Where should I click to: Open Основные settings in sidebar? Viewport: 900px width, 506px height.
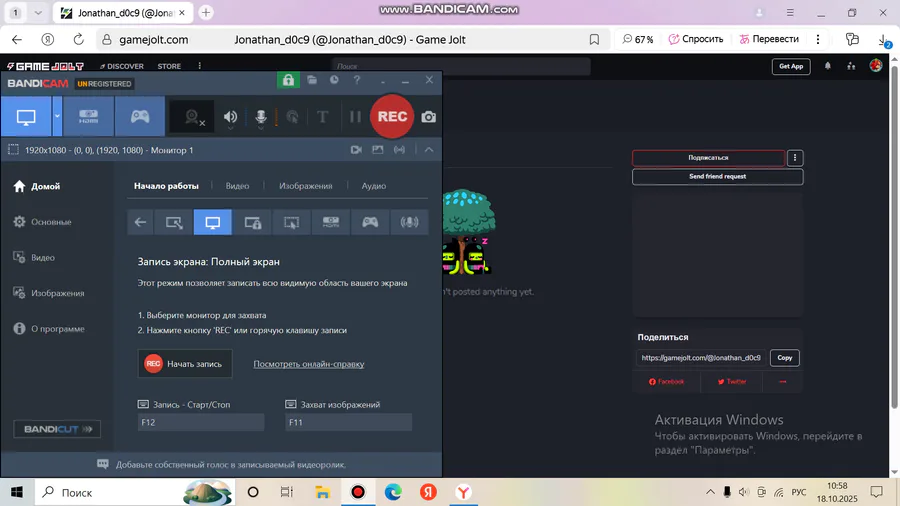click(x=42, y=222)
